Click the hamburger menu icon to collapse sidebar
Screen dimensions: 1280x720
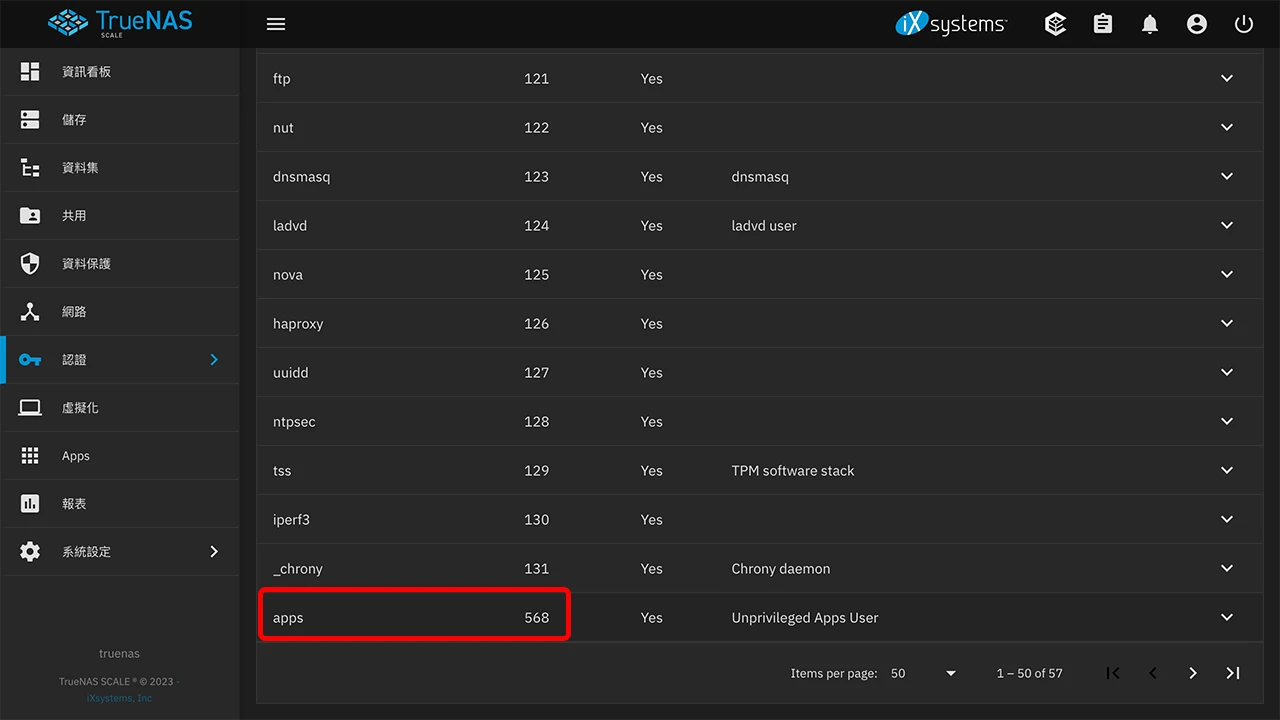click(276, 24)
